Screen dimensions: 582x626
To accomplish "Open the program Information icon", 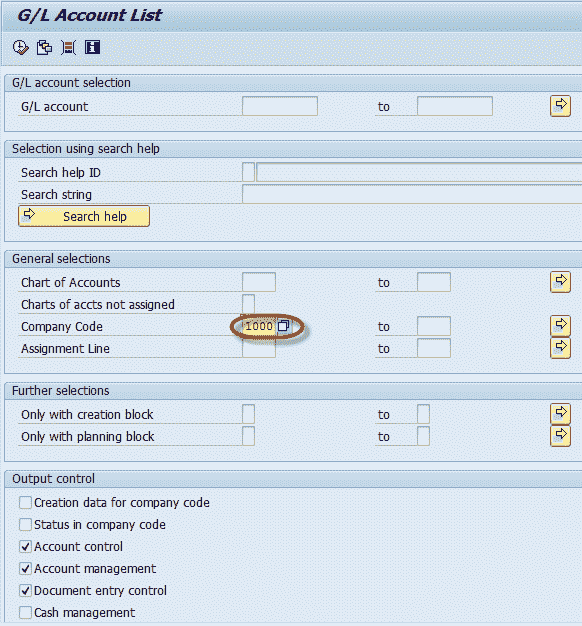I will click(x=92, y=48).
